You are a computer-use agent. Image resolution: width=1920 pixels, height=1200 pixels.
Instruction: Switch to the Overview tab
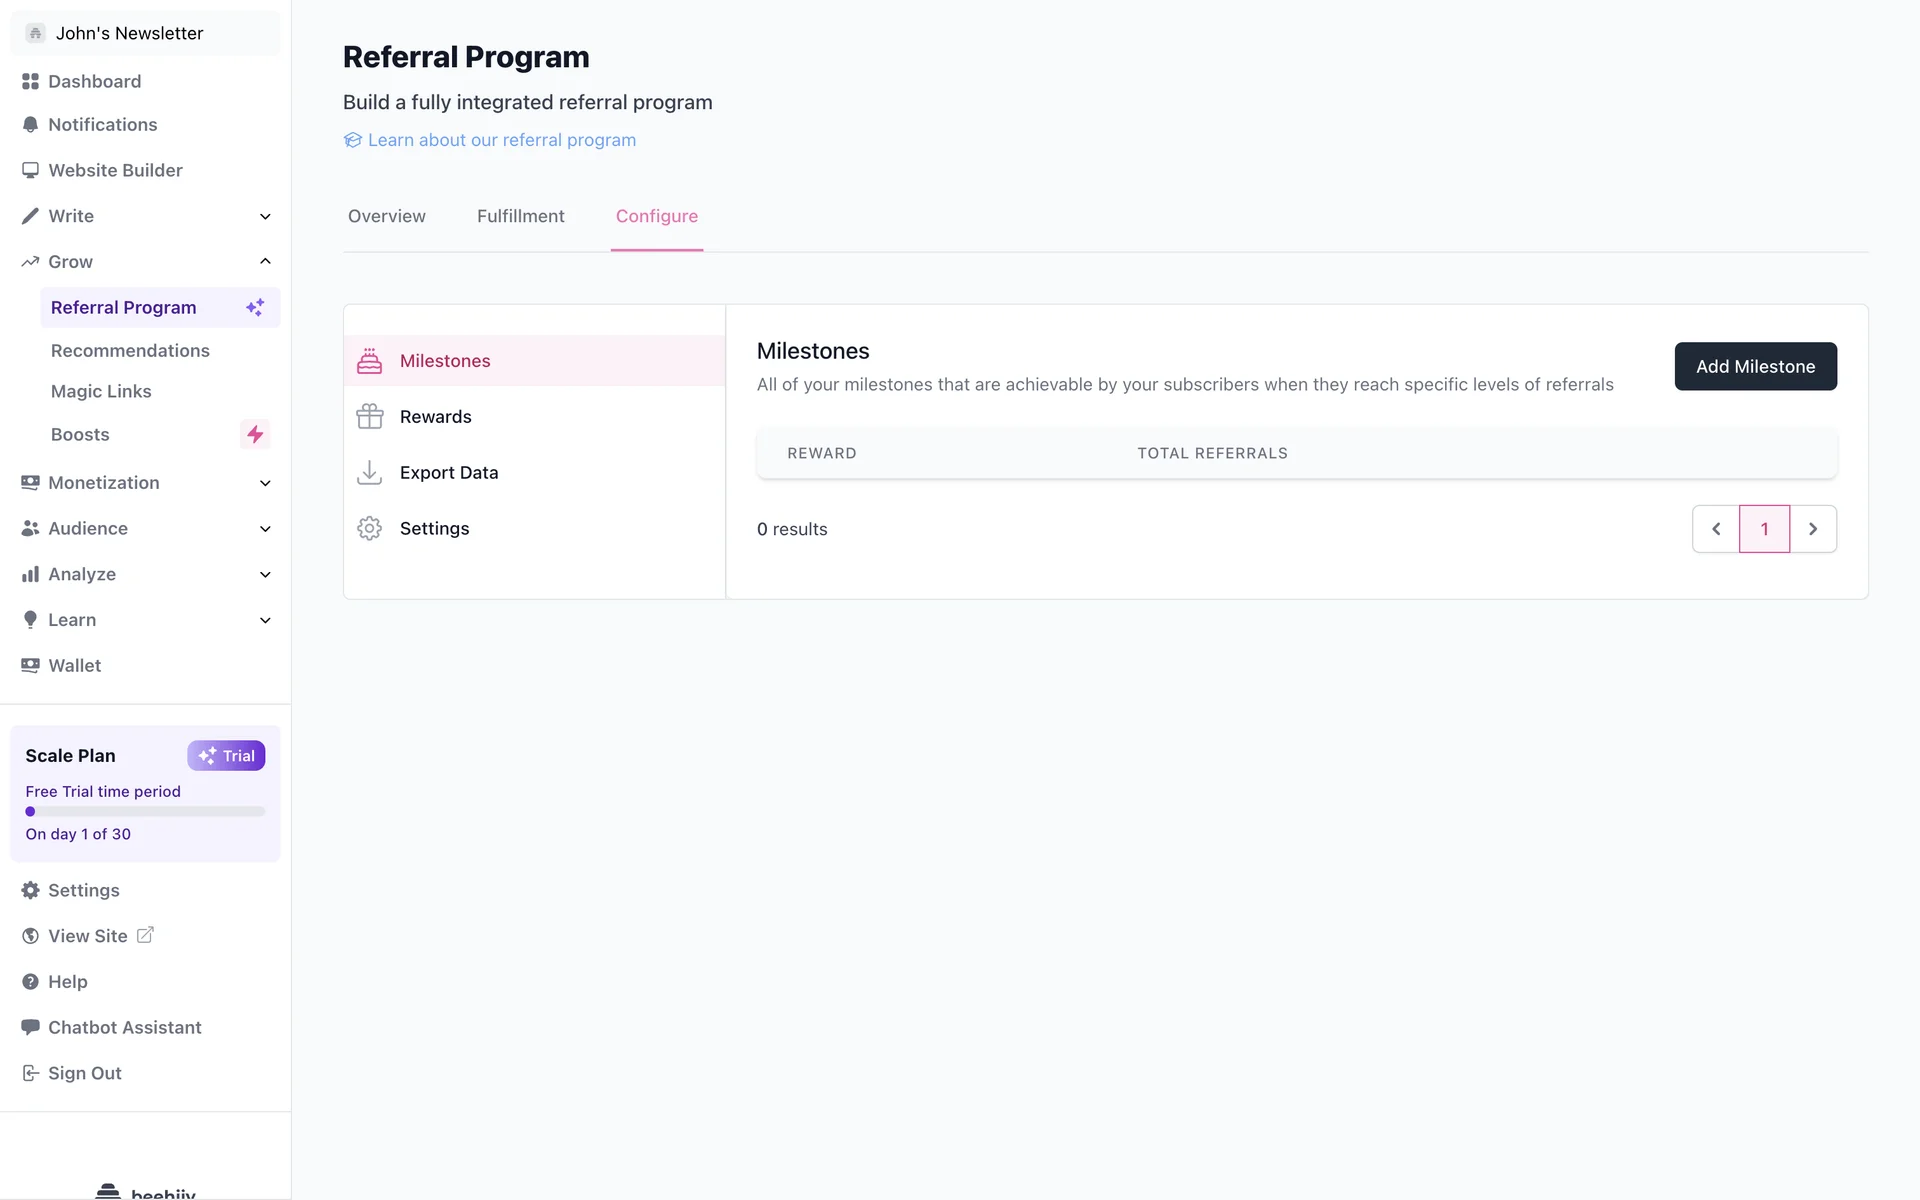[386, 216]
